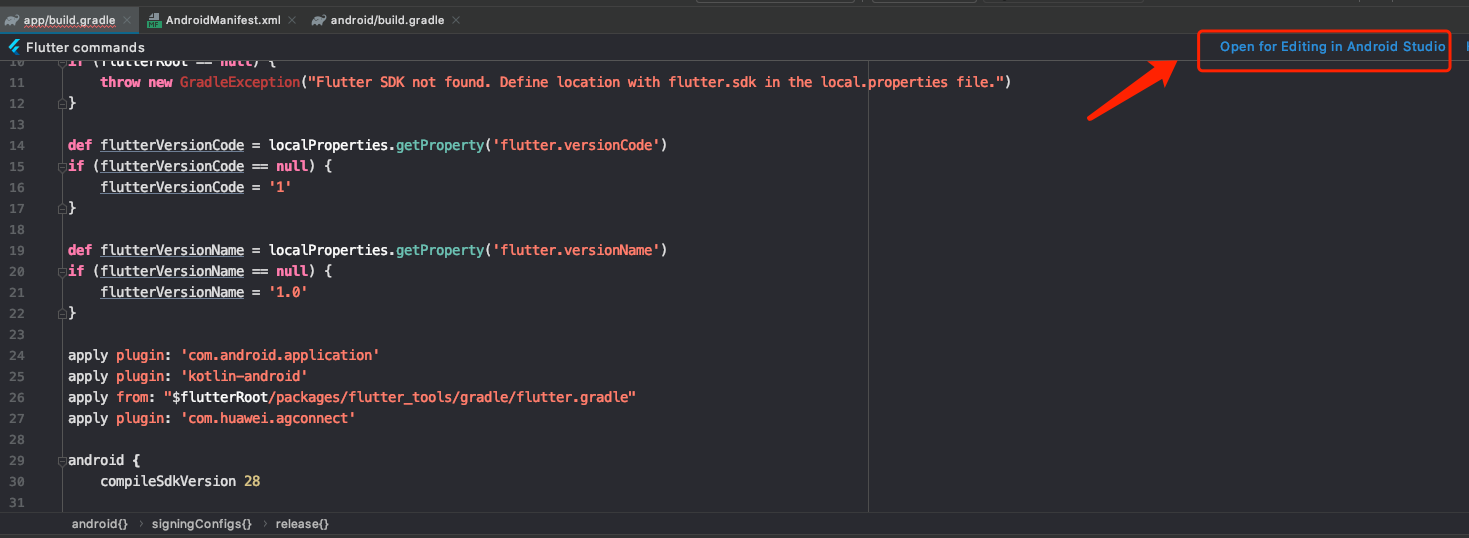Click the 'flutter.versionCode' string on line 14
The image size is (1469, 538).
pyautogui.click(x=574, y=145)
